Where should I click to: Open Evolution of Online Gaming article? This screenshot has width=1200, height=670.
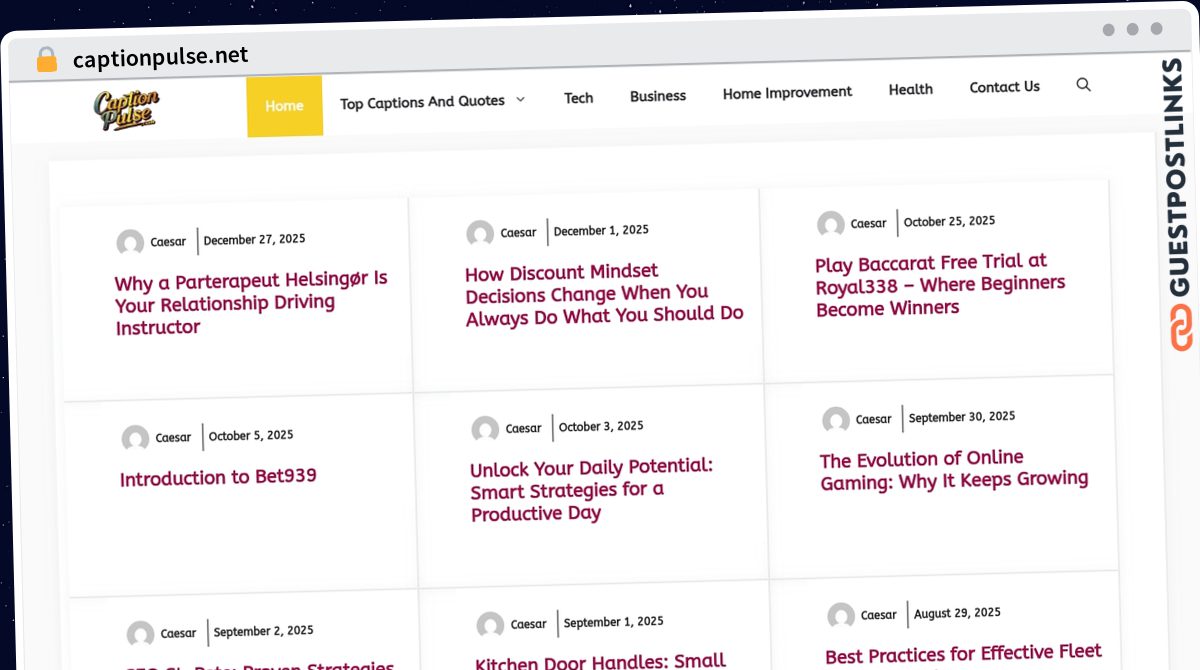pyautogui.click(x=954, y=470)
